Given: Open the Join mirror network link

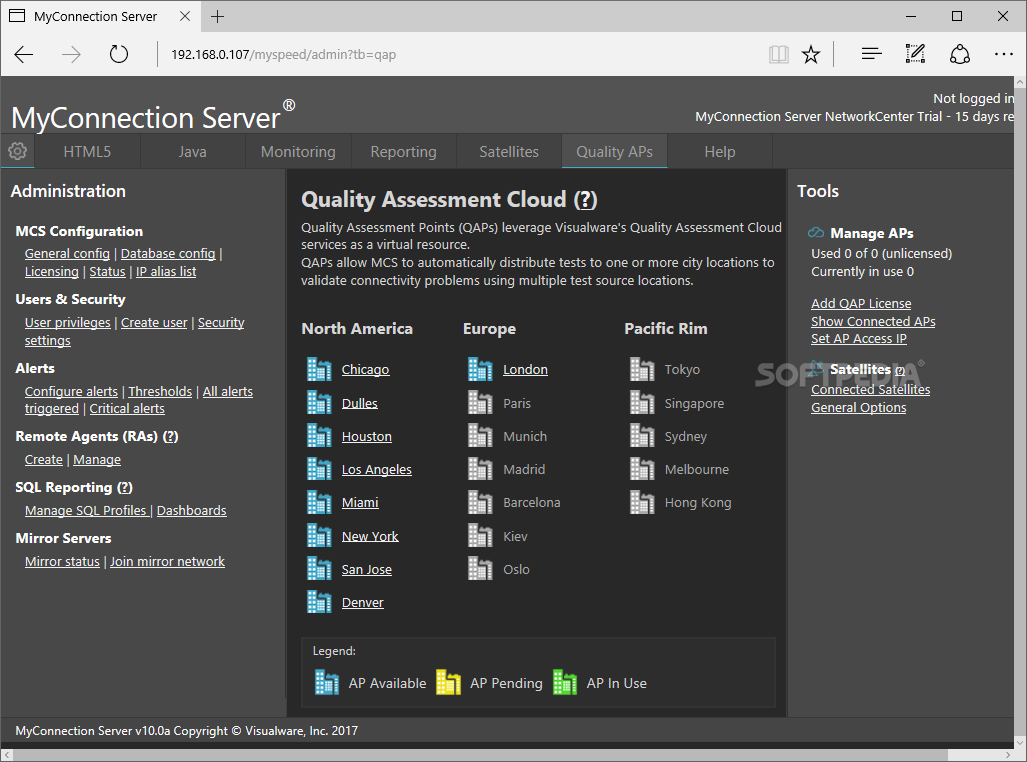Looking at the screenshot, I should (167, 562).
